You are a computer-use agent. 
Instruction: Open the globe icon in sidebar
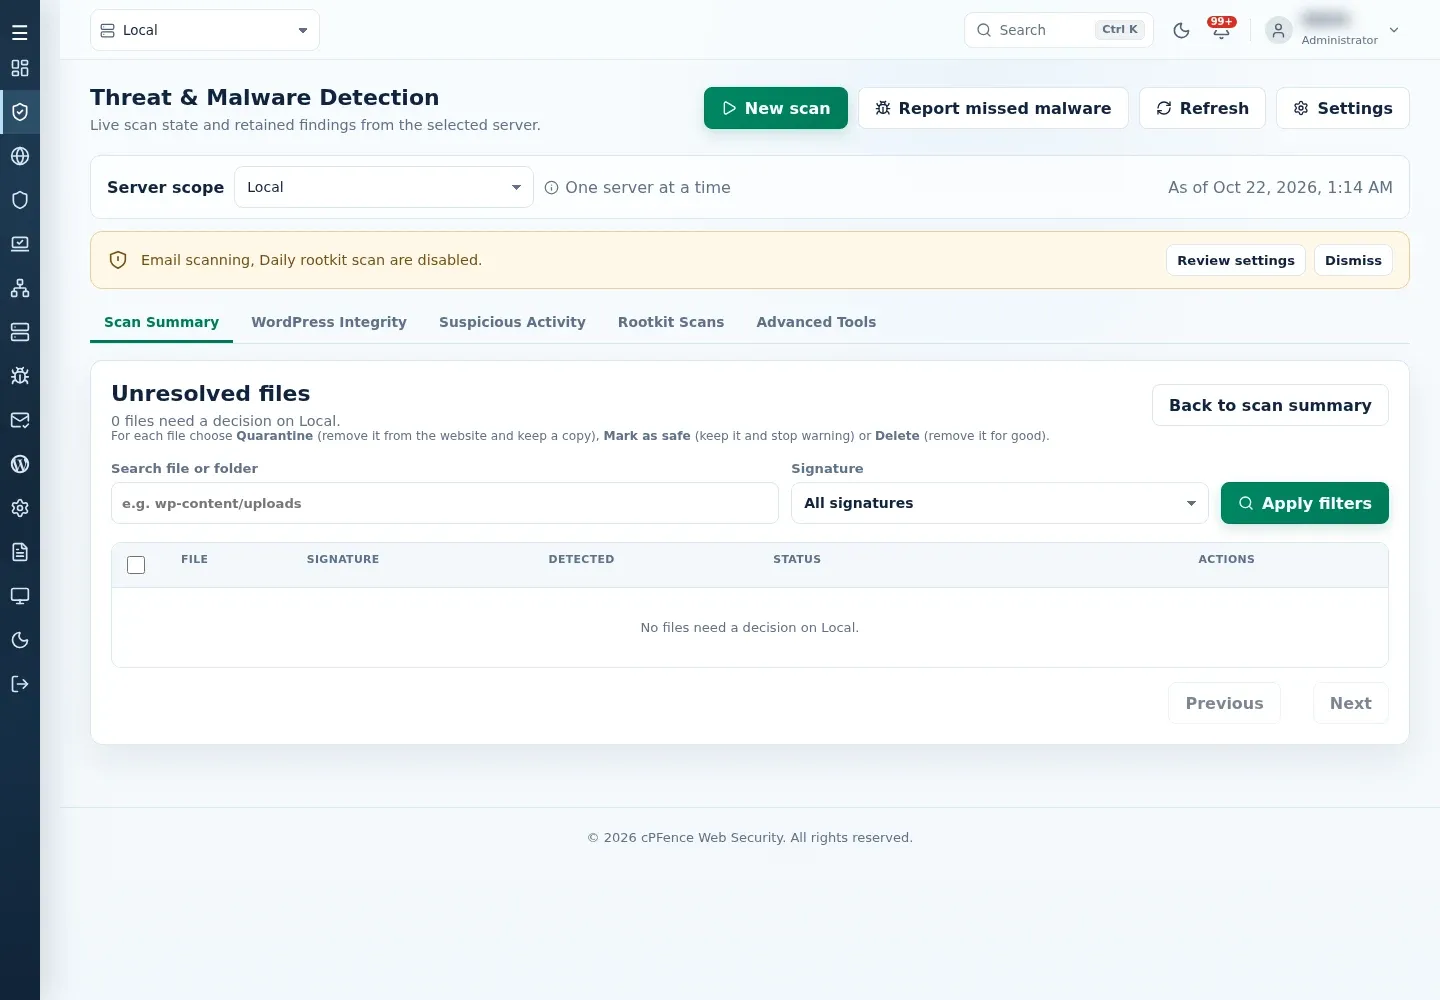coord(19,156)
